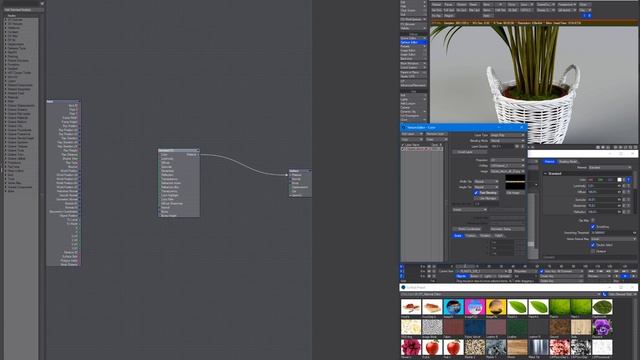640x360 pixels.
Task: Toggle the layer enable checkmark in layer list
Action: tap(402, 149)
